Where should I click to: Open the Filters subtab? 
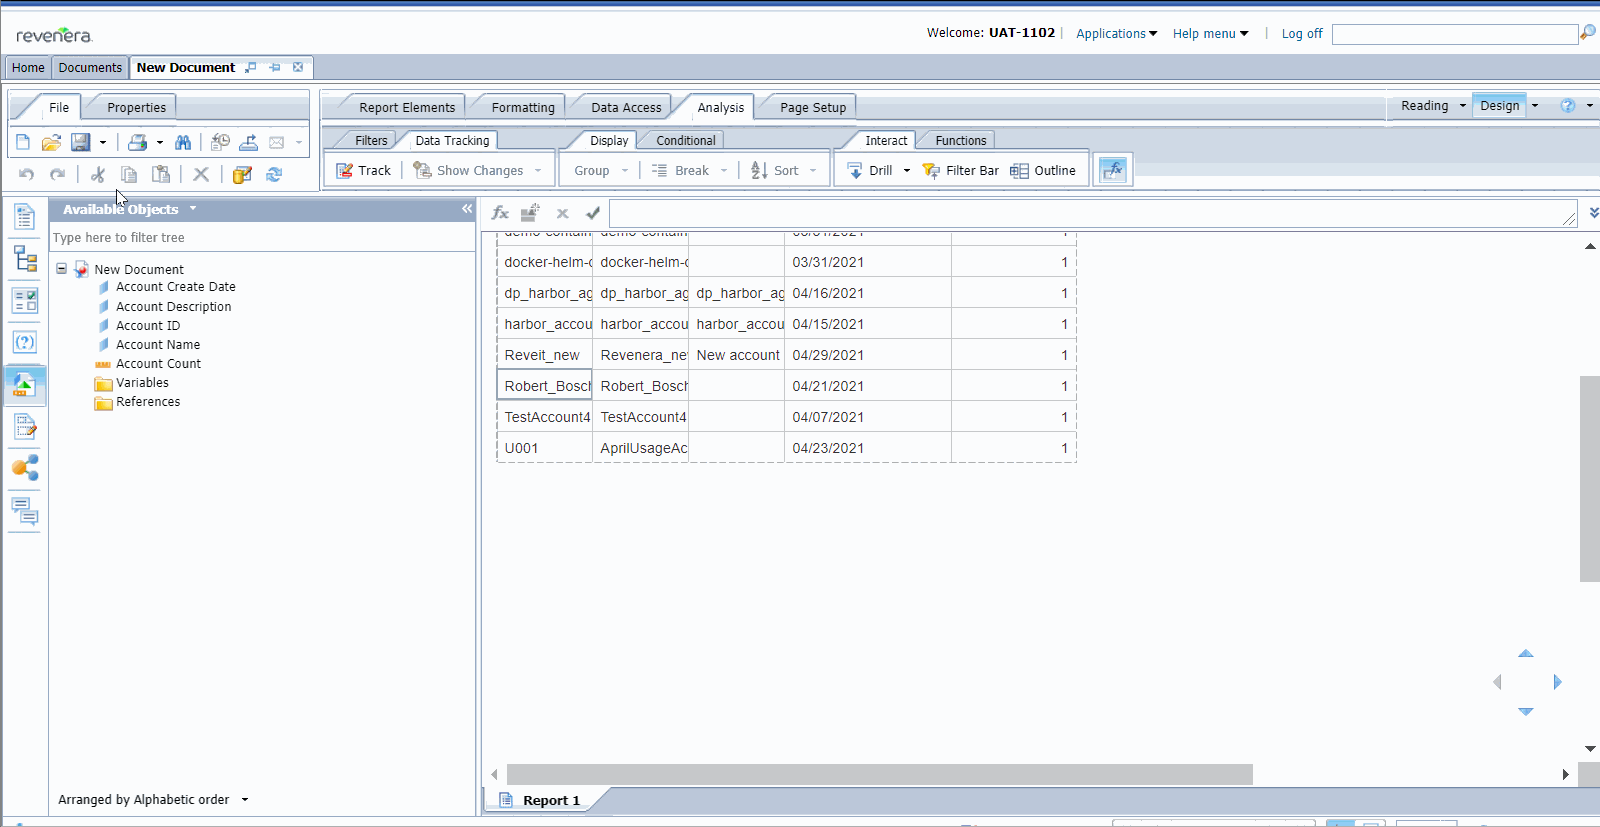tap(371, 140)
